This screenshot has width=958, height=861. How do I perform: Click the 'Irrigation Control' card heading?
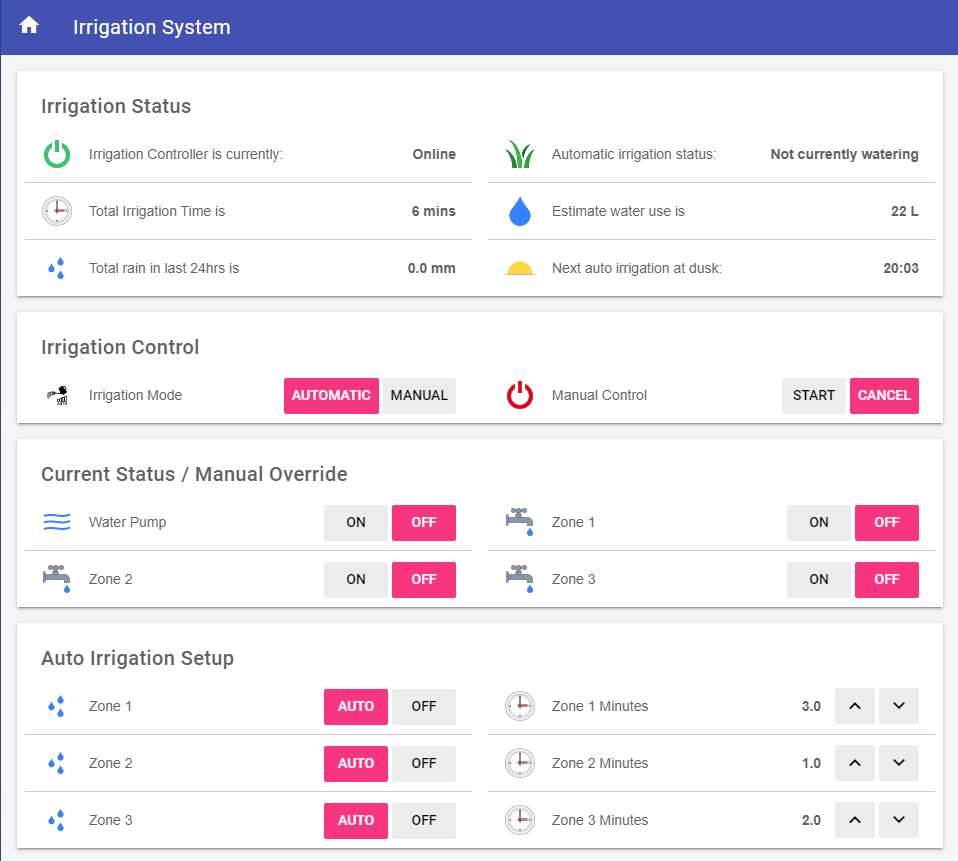point(120,347)
